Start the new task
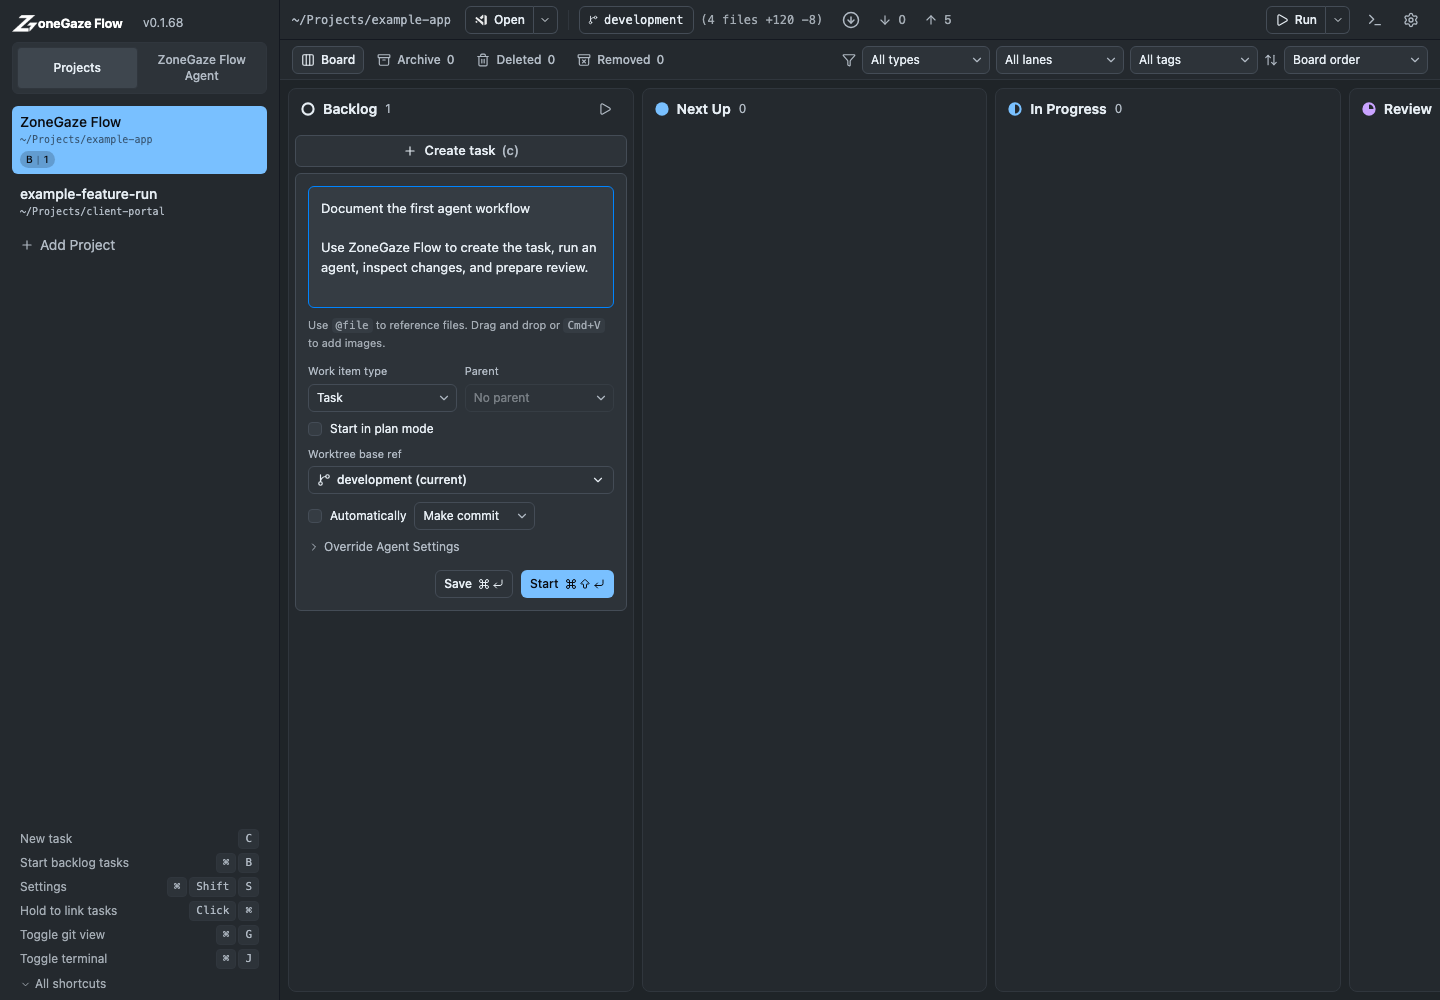The width and height of the screenshot is (1440, 1000). (567, 584)
